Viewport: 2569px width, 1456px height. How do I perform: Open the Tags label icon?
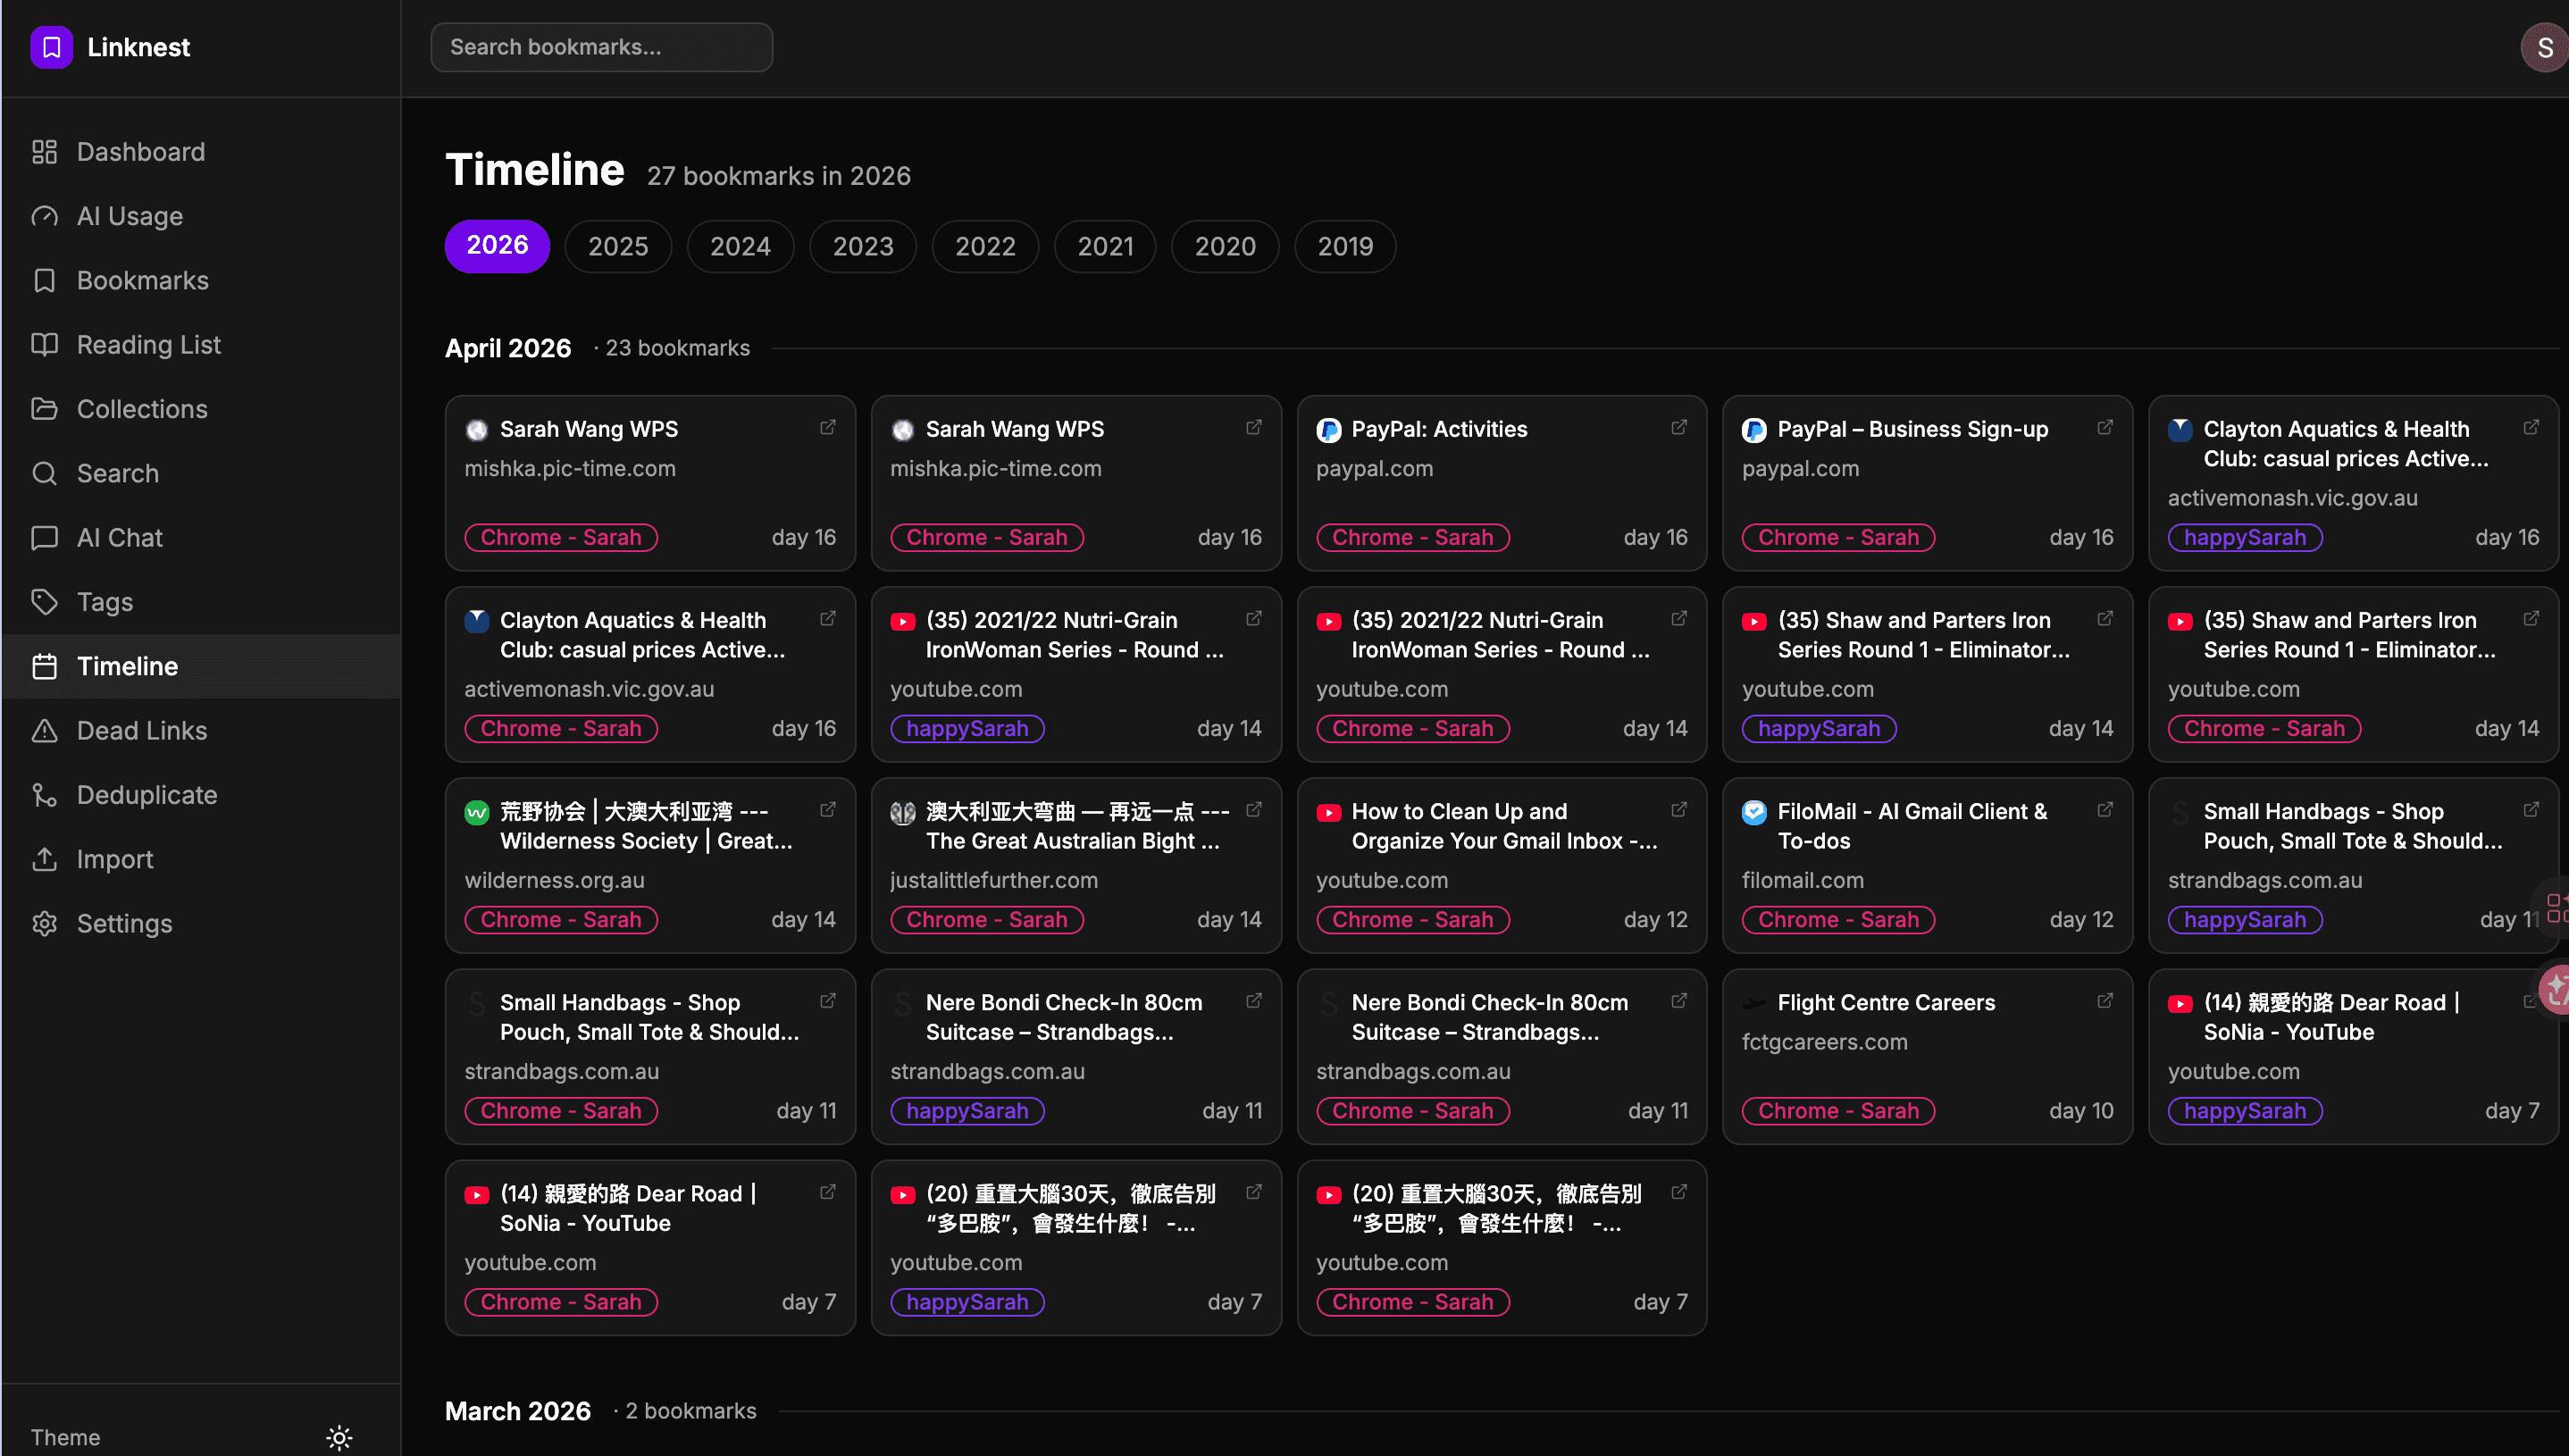(44, 602)
